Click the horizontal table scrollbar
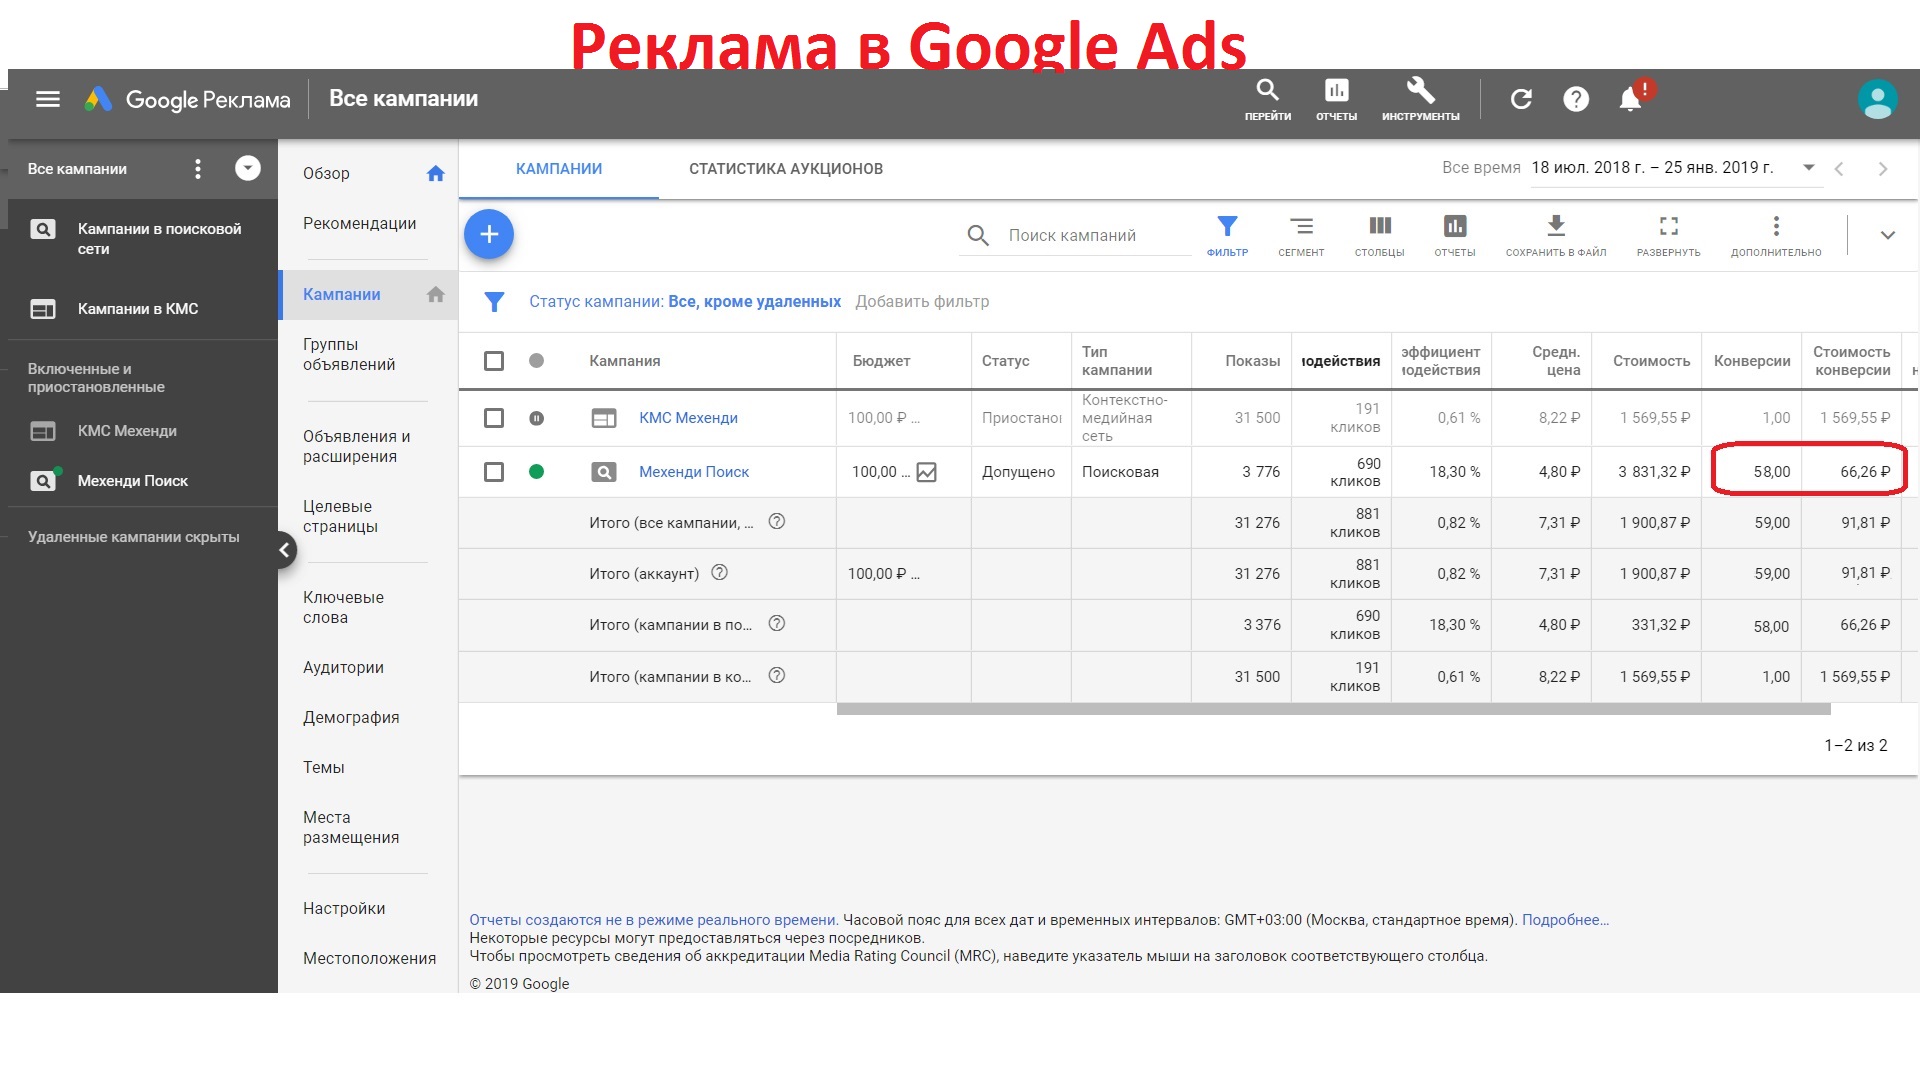This screenshot has height=1080, width=1920. tap(1333, 709)
